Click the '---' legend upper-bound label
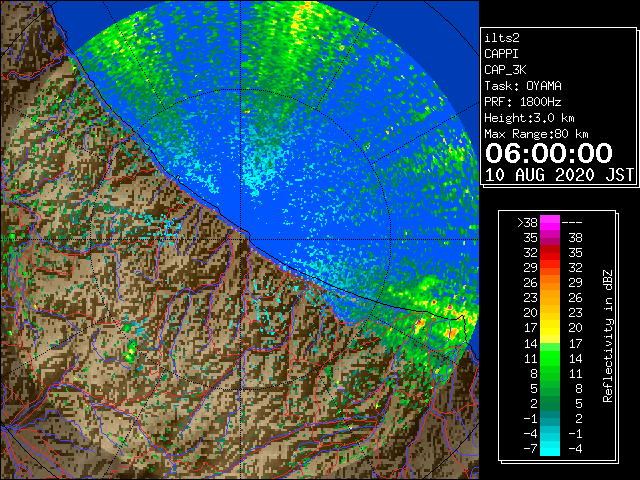The height and width of the screenshot is (480, 640). [x=572, y=223]
